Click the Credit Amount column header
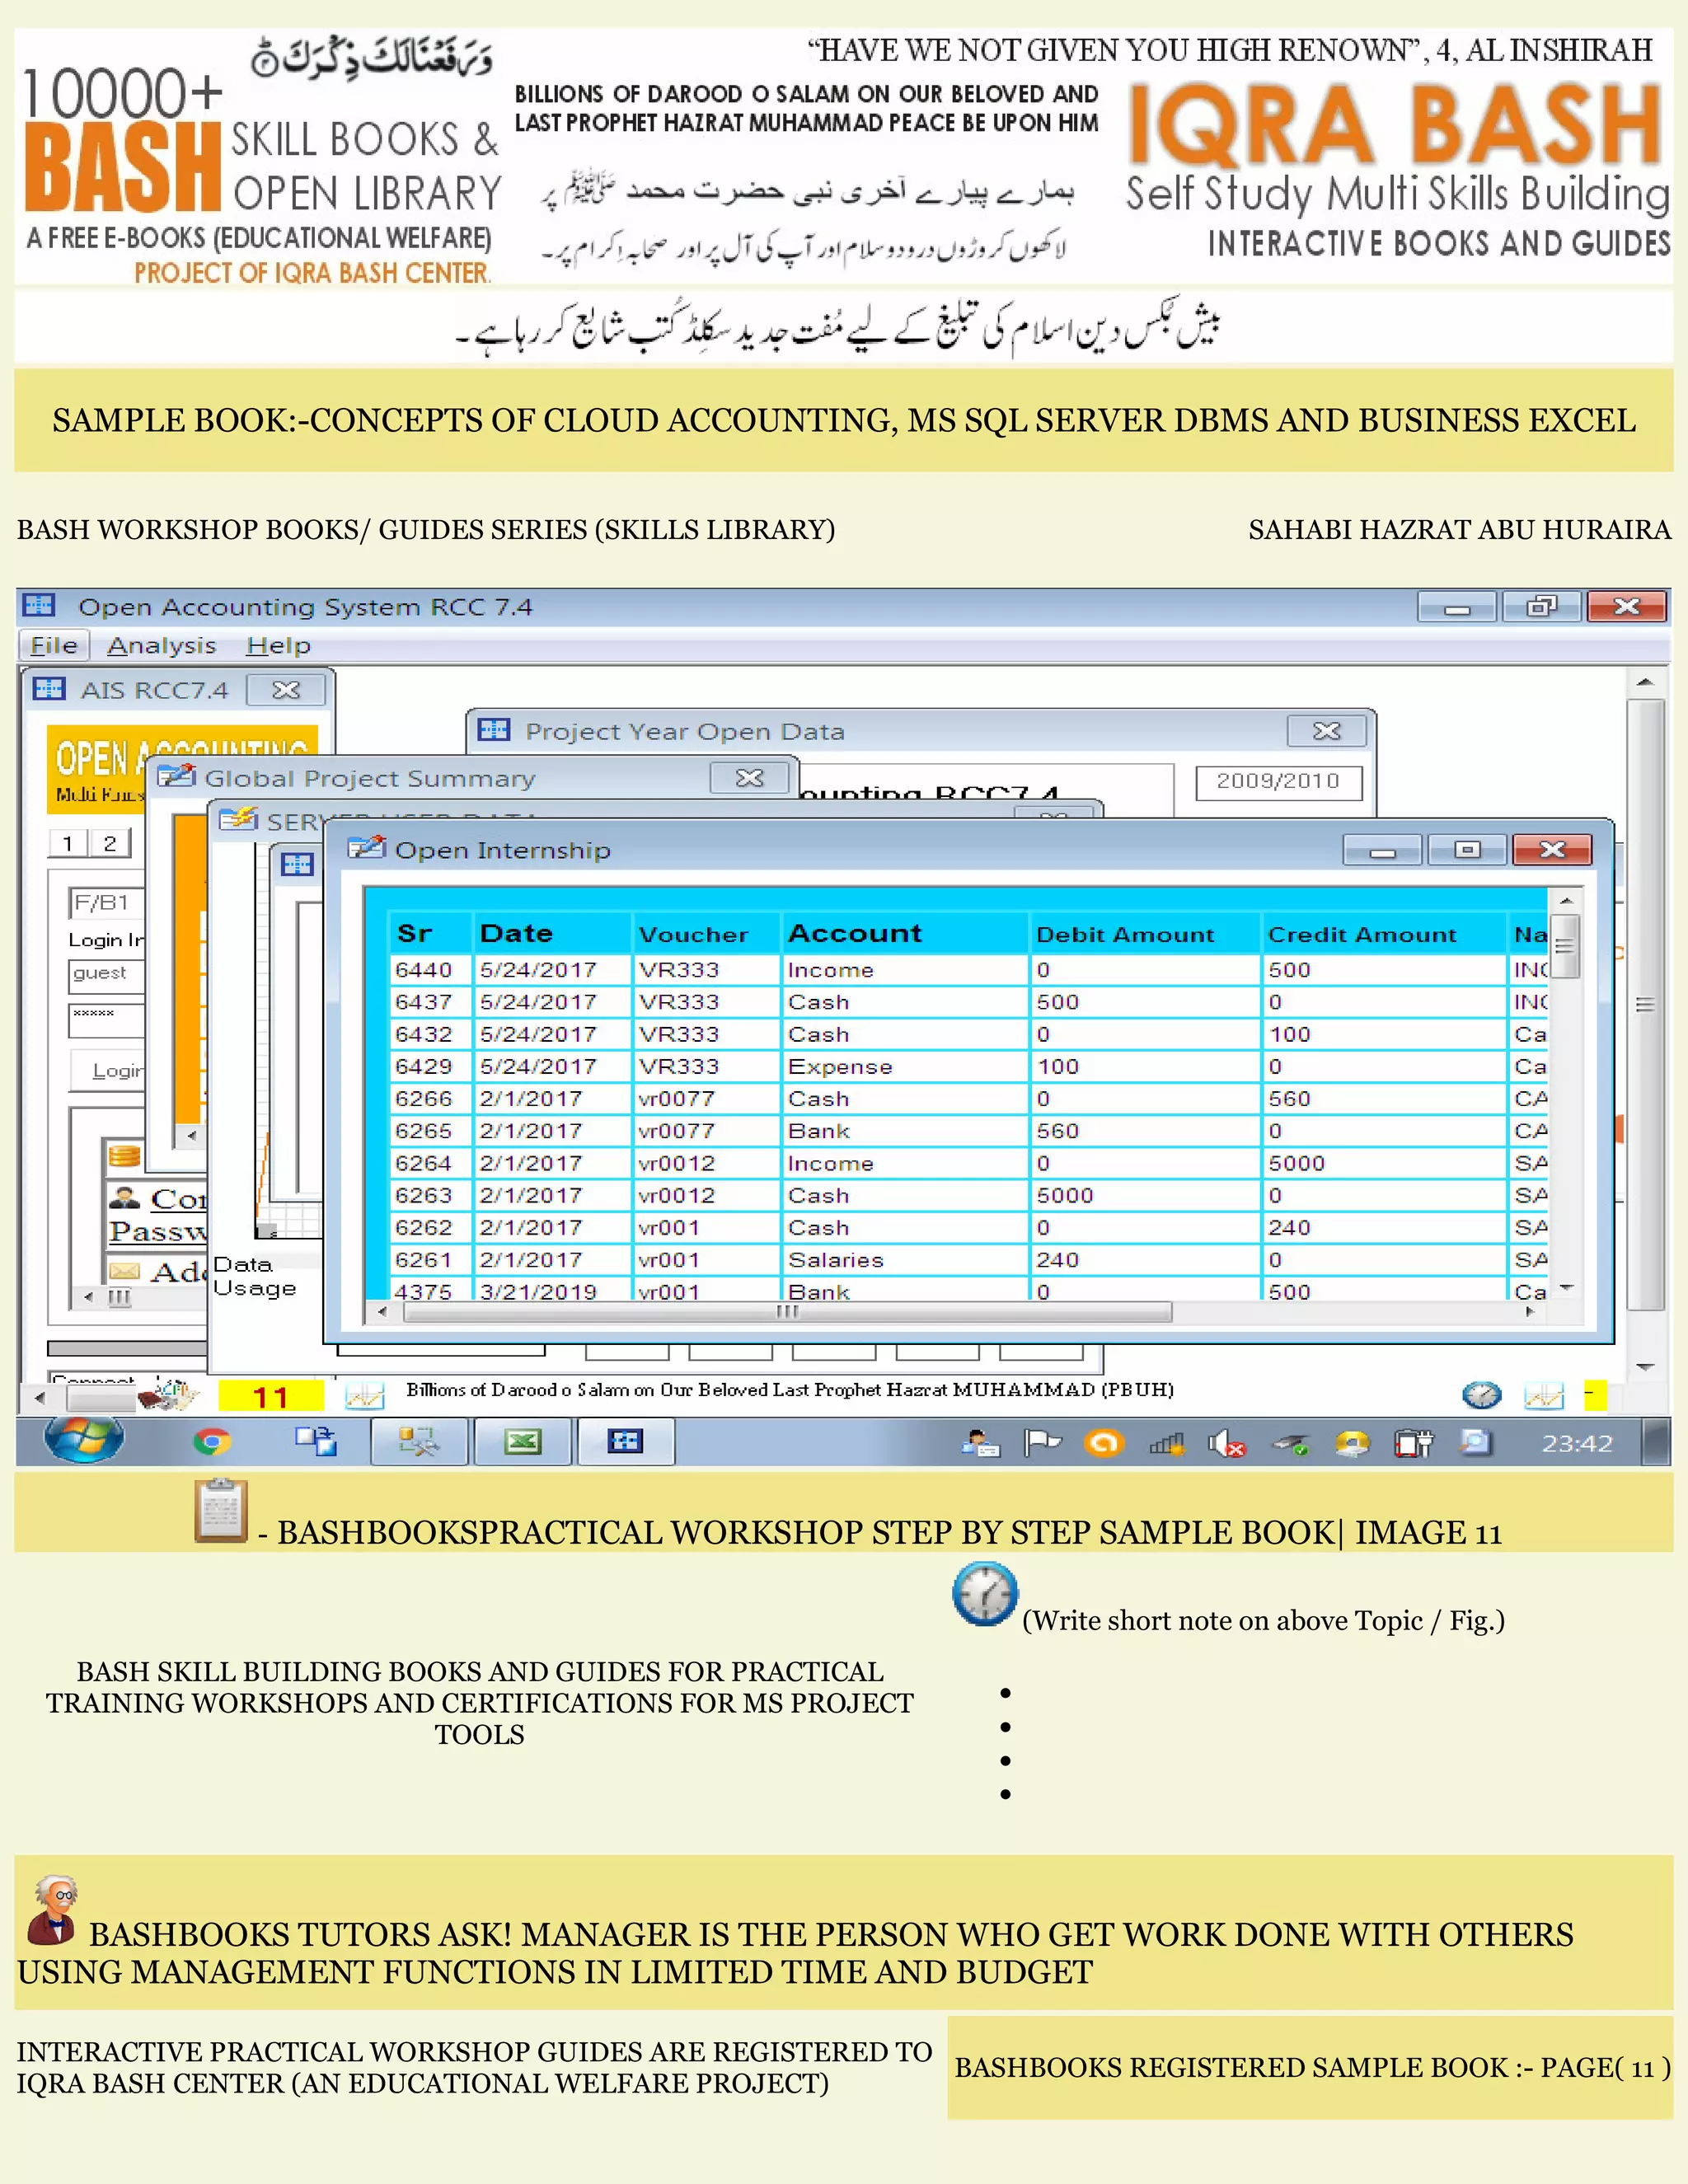This screenshot has width=1688, height=2184. [1385, 933]
